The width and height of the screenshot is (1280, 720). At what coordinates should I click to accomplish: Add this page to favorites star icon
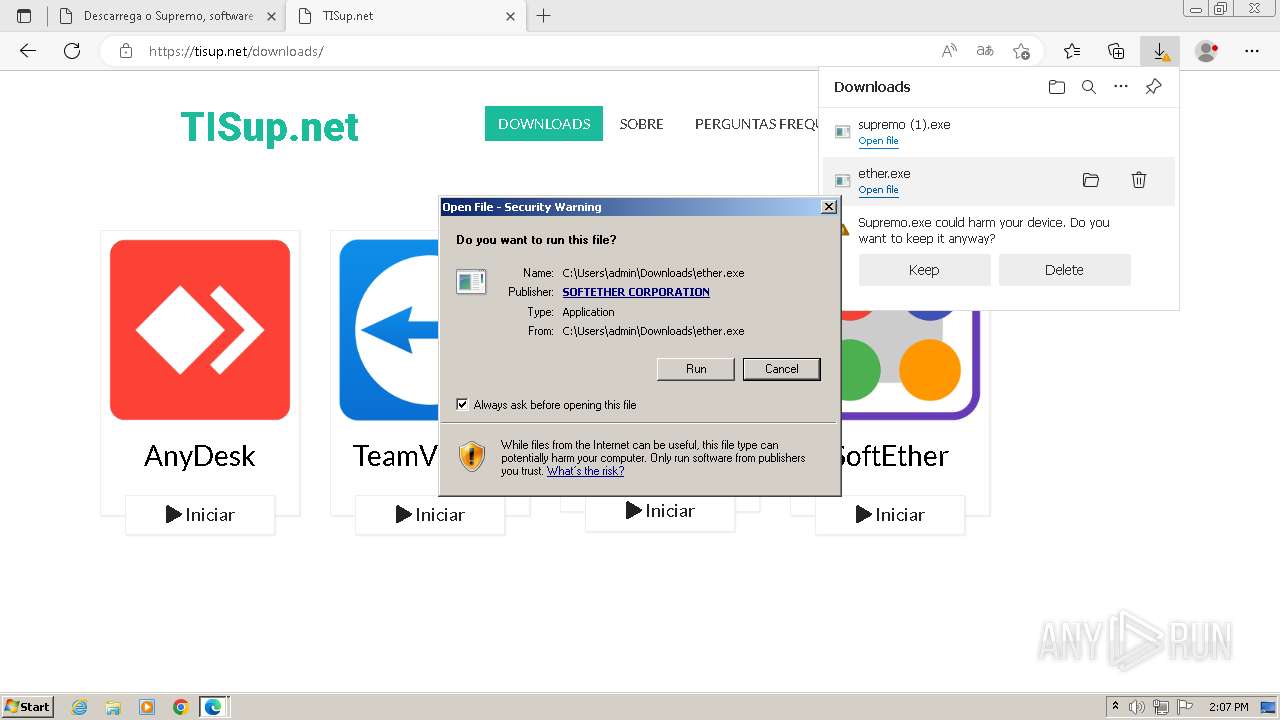[x=1021, y=51]
